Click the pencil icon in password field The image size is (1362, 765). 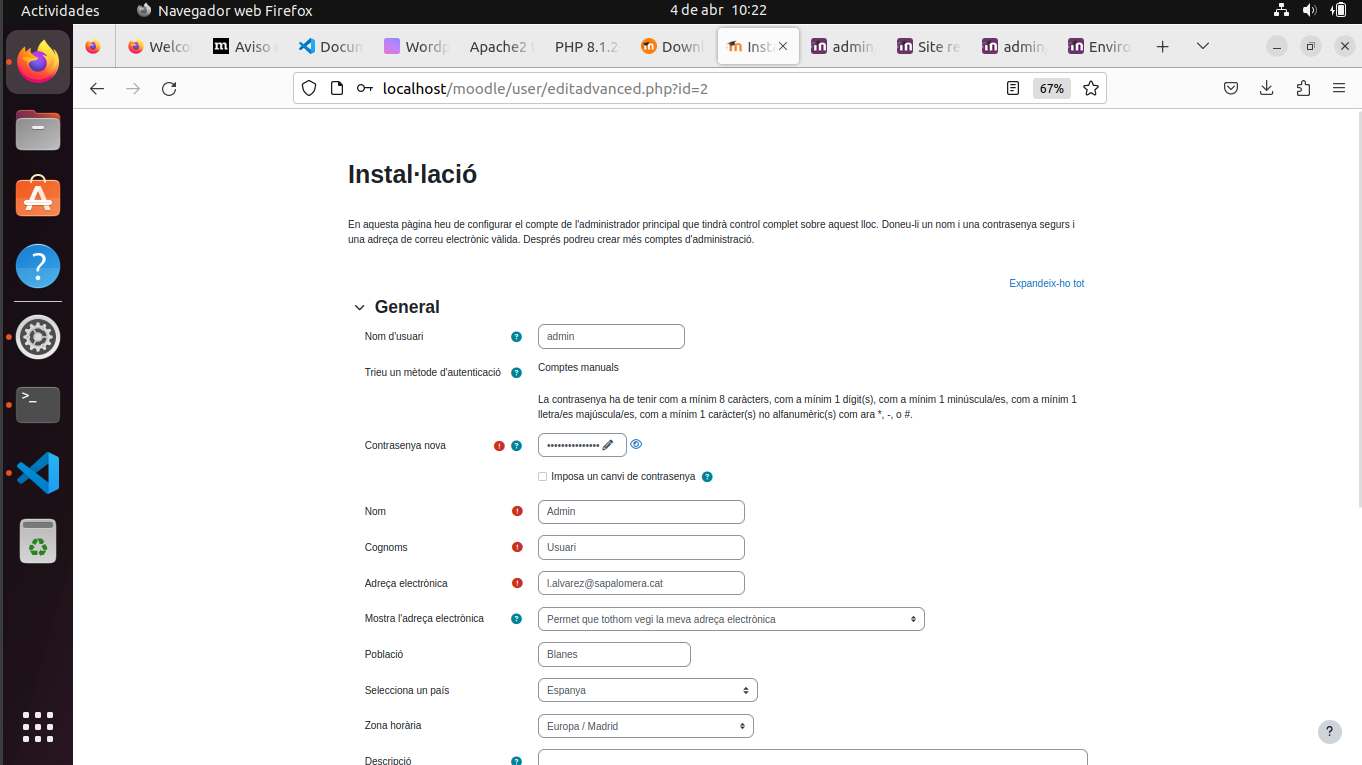607,445
